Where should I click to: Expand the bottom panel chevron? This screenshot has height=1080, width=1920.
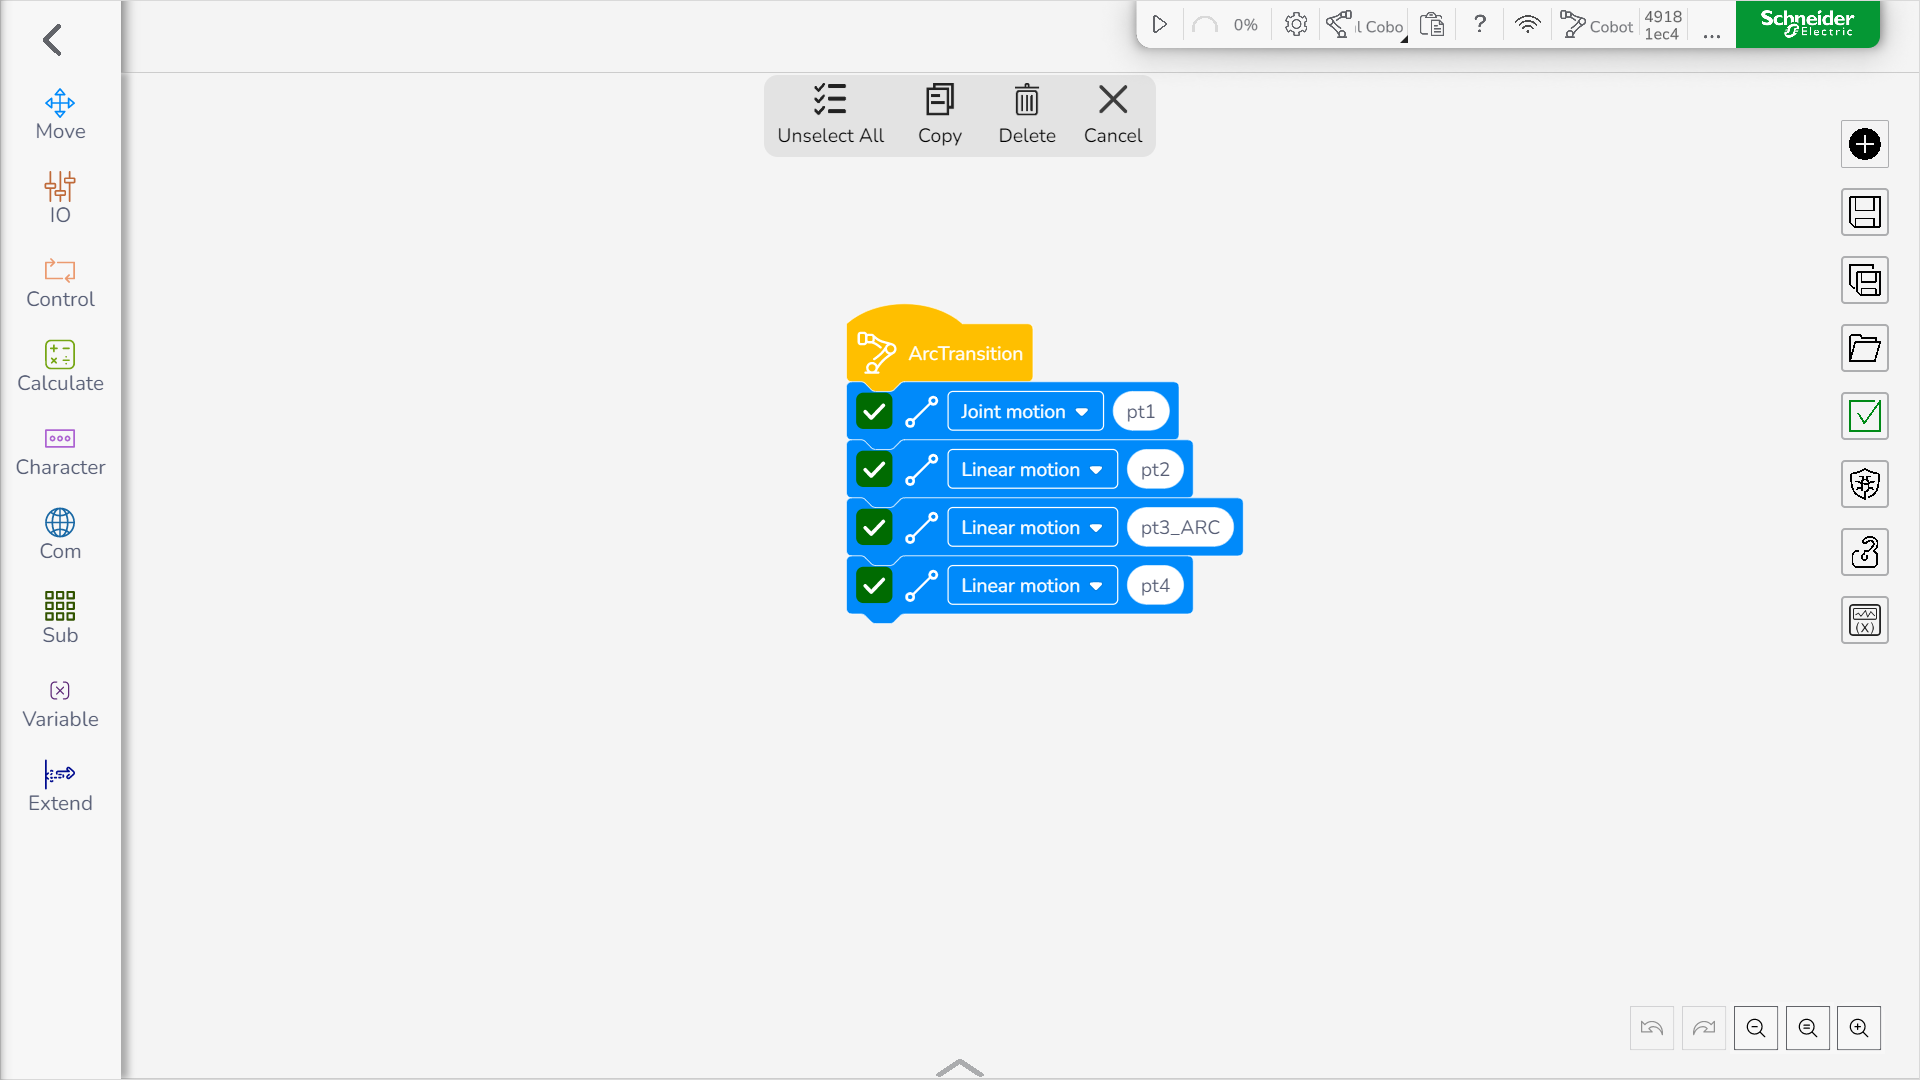tap(959, 1067)
